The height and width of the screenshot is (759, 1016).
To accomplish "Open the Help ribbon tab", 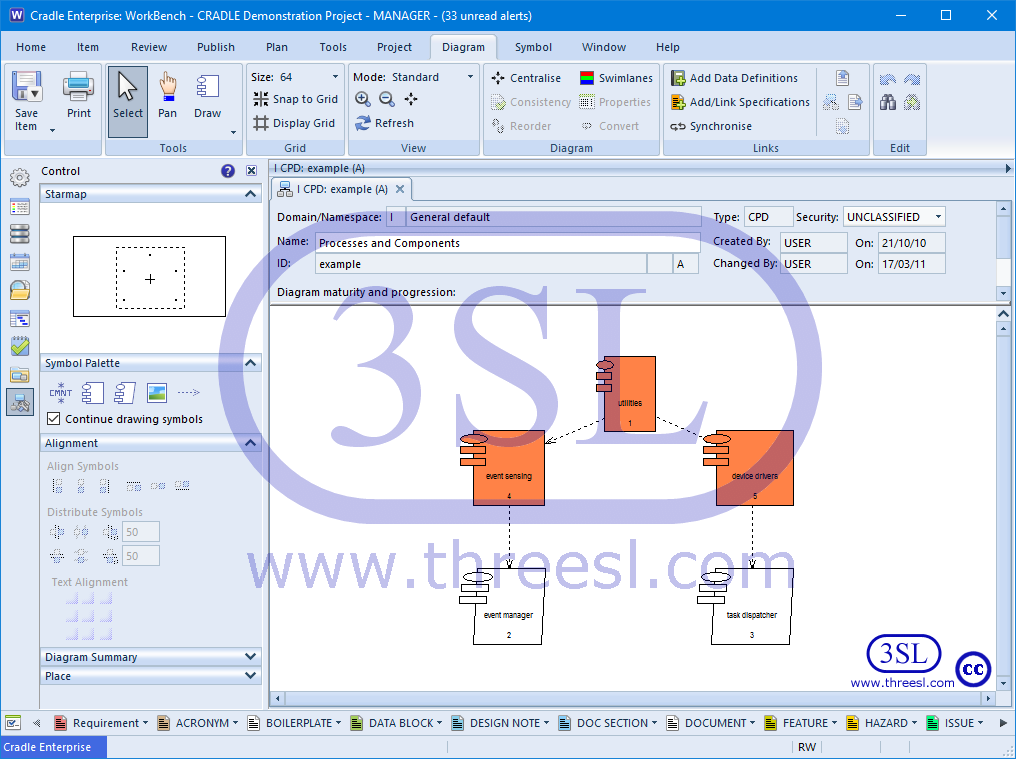I will click(x=667, y=47).
